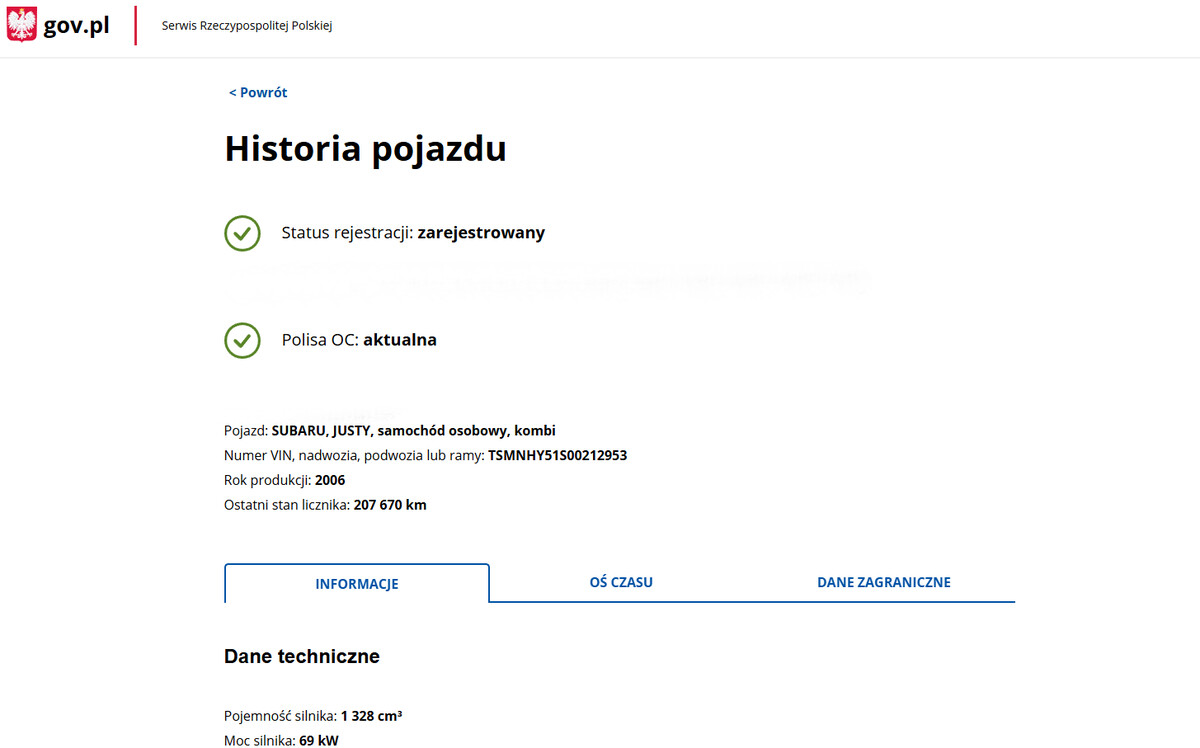Click the production year 2006
Screen dimensions: 1200x748
pos(330,481)
